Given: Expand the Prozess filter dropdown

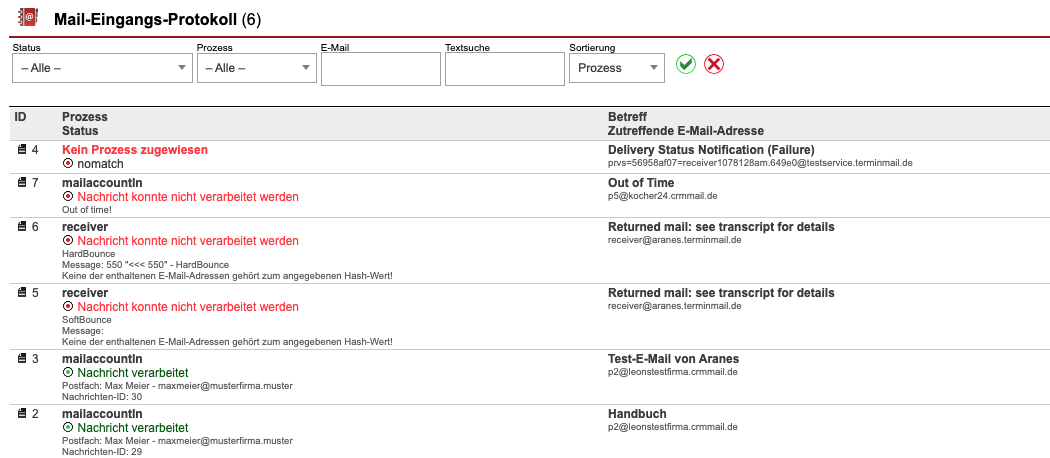Looking at the screenshot, I should 256,68.
